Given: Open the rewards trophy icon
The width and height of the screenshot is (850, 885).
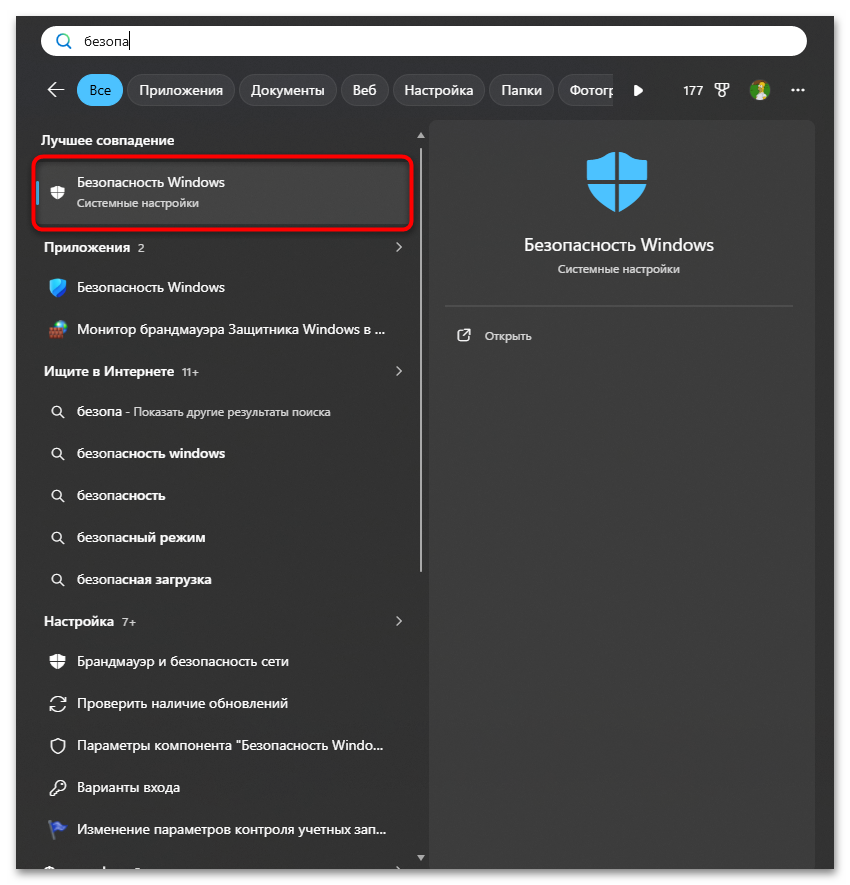Looking at the screenshot, I should pyautogui.click(x=722, y=90).
